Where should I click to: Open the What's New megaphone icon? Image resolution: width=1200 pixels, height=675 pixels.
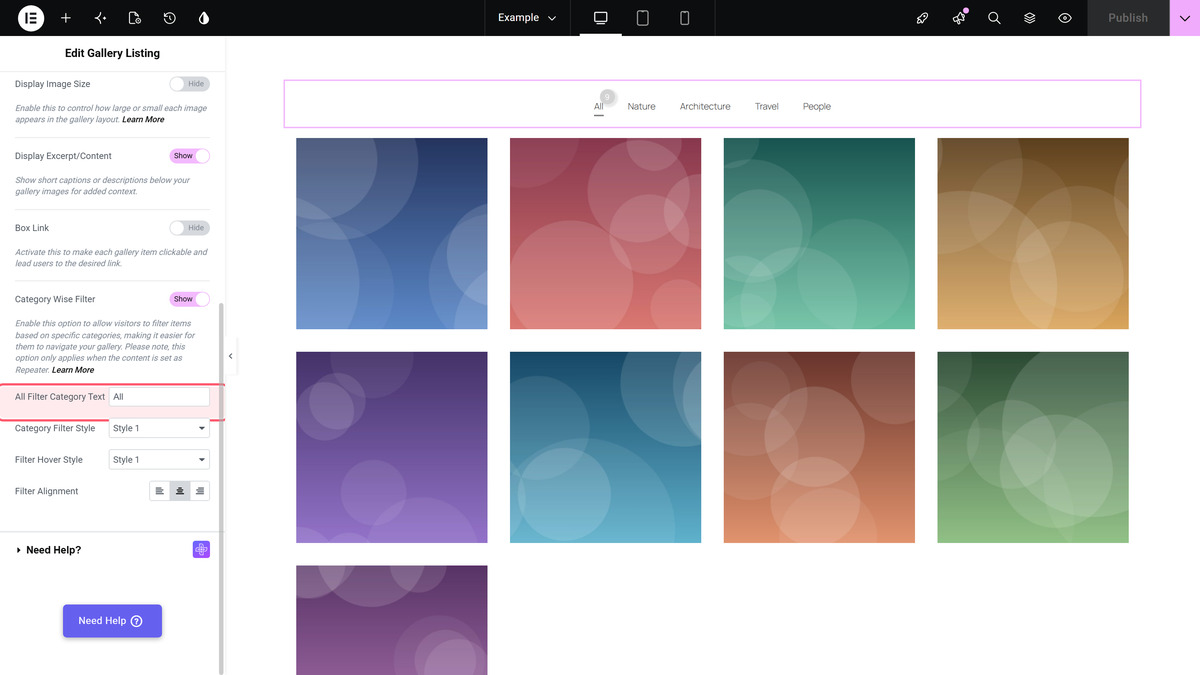pyautogui.click(x=959, y=18)
